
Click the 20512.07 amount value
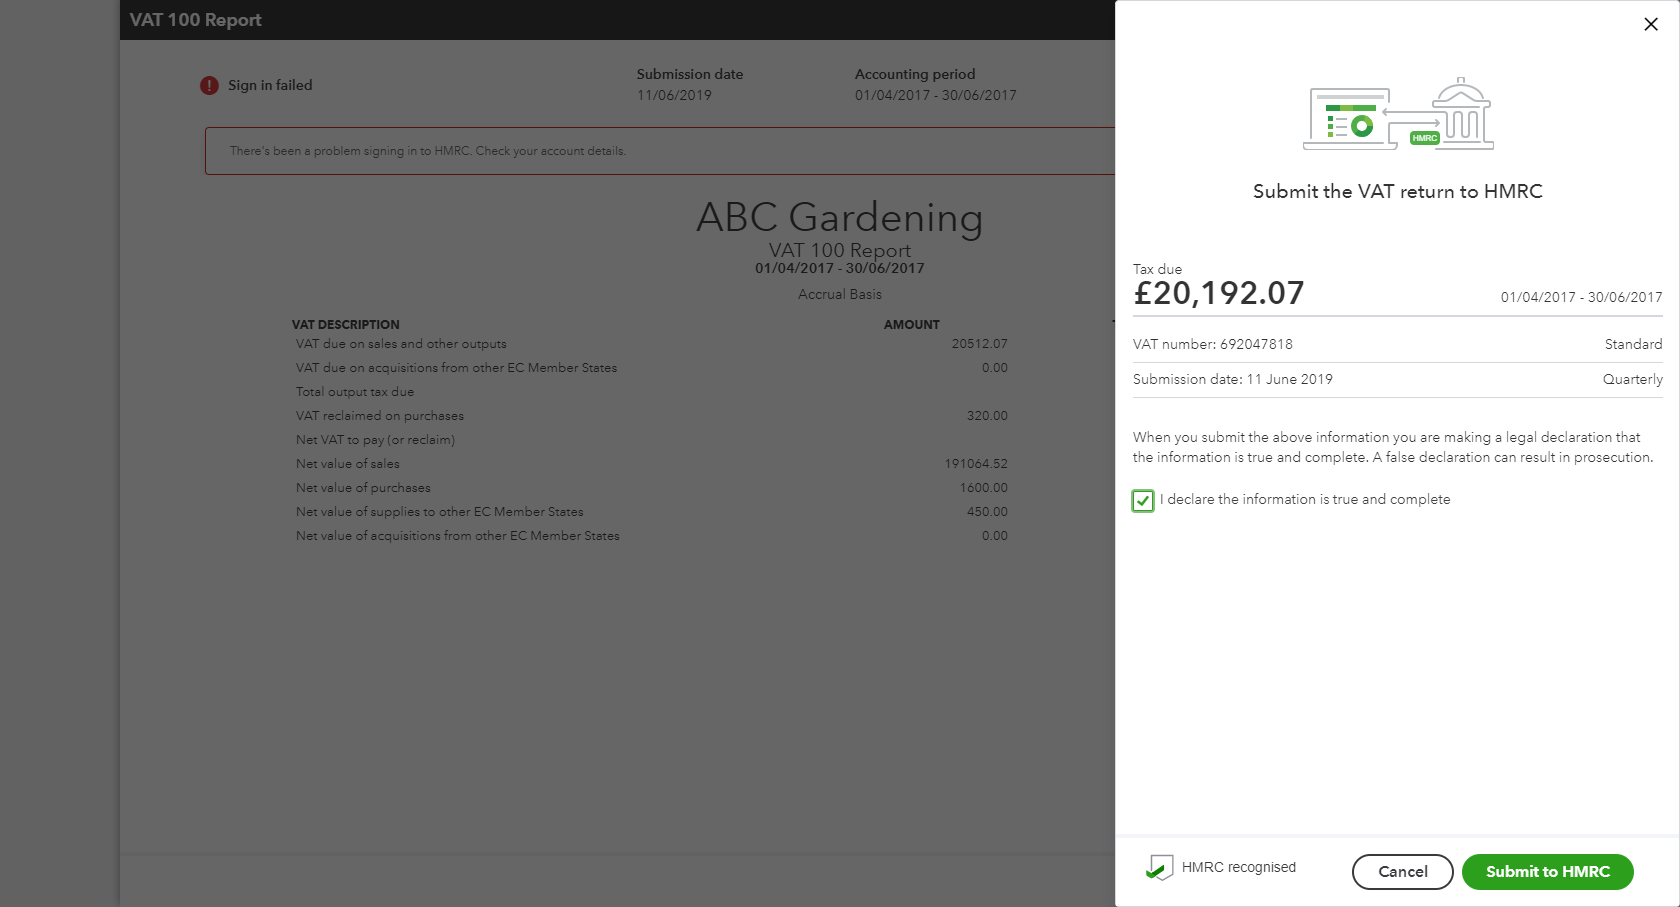[979, 344]
